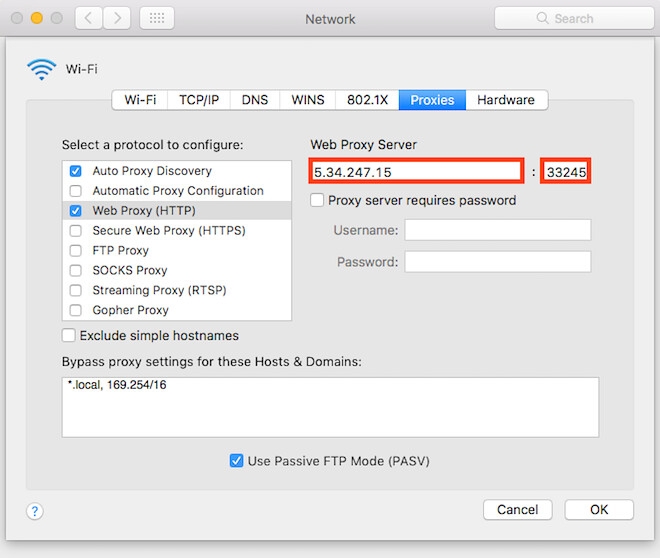This screenshot has height=558, width=660.
Task: Switch to the TCP/IP tab
Action: (199, 100)
